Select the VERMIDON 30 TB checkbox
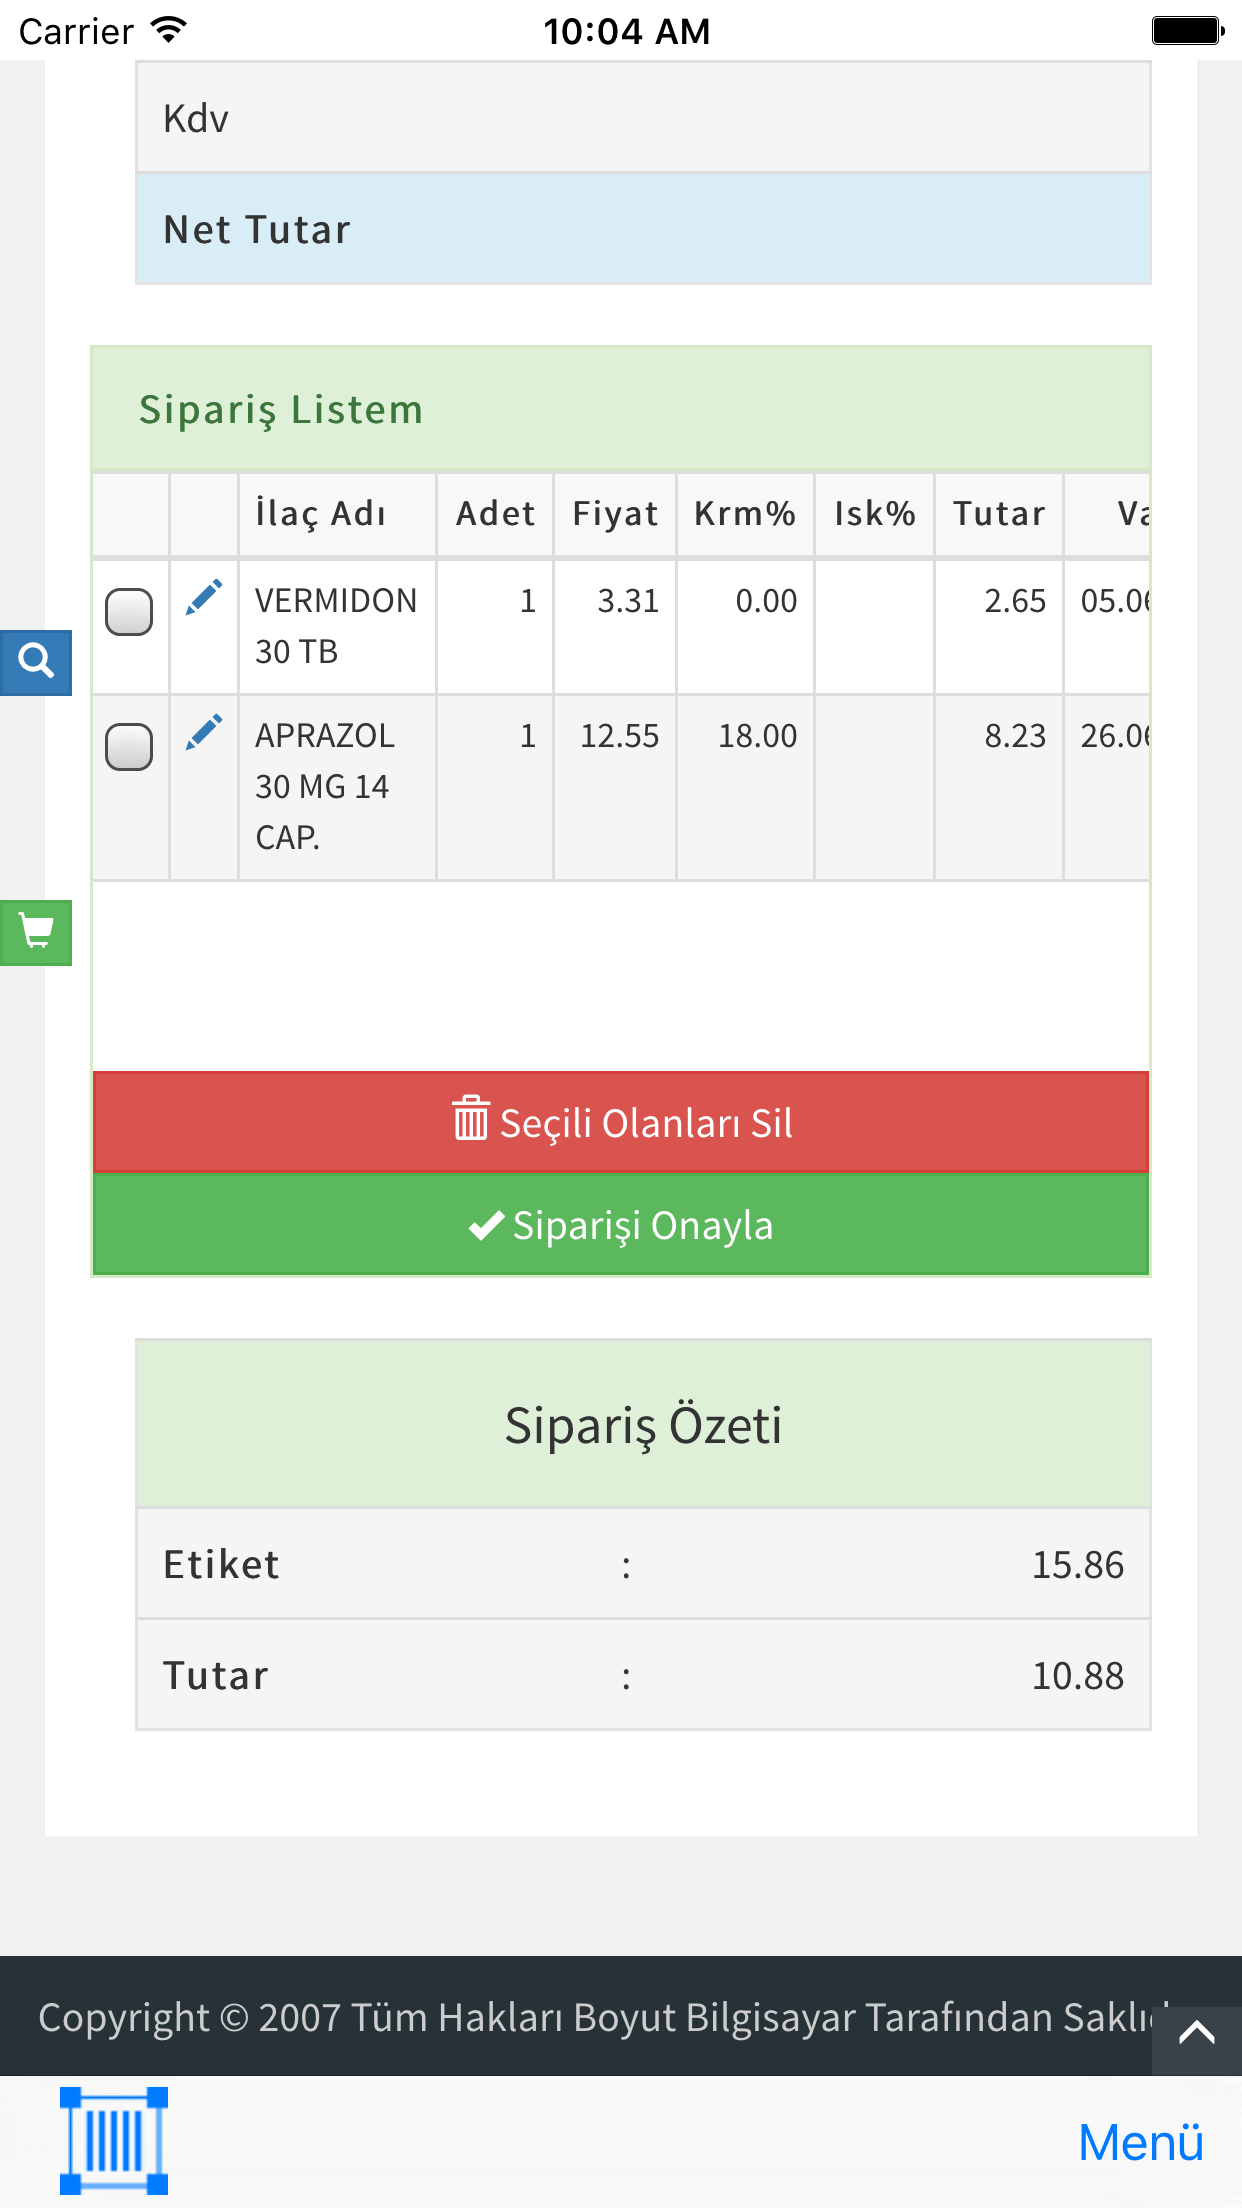This screenshot has width=1242, height=2208. pyautogui.click(x=129, y=611)
